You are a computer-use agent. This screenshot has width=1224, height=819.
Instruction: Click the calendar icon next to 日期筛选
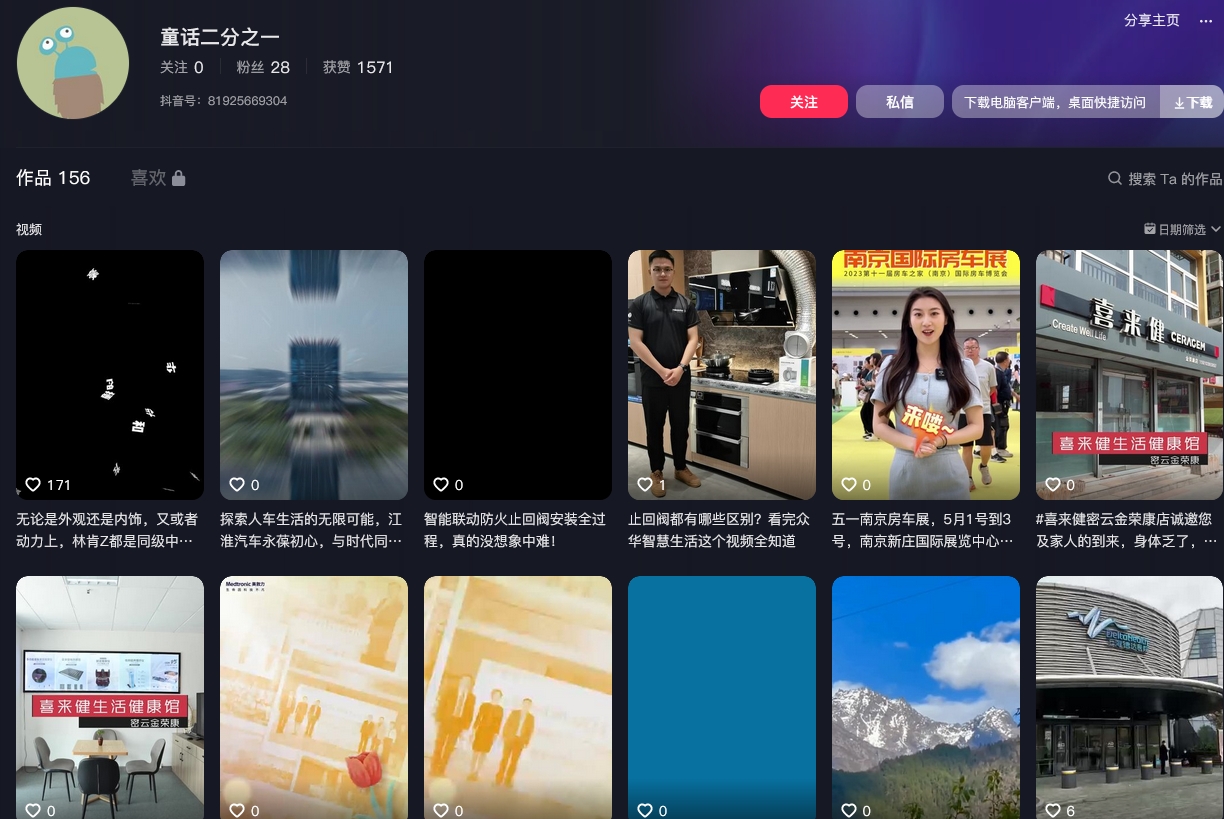(x=1150, y=229)
